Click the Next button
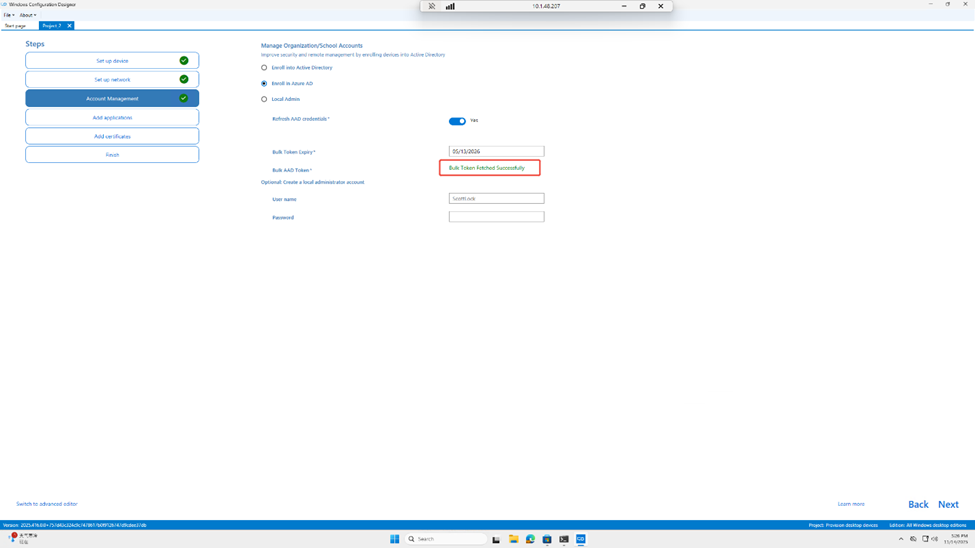975x548 pixels. [x=948, y=504]
